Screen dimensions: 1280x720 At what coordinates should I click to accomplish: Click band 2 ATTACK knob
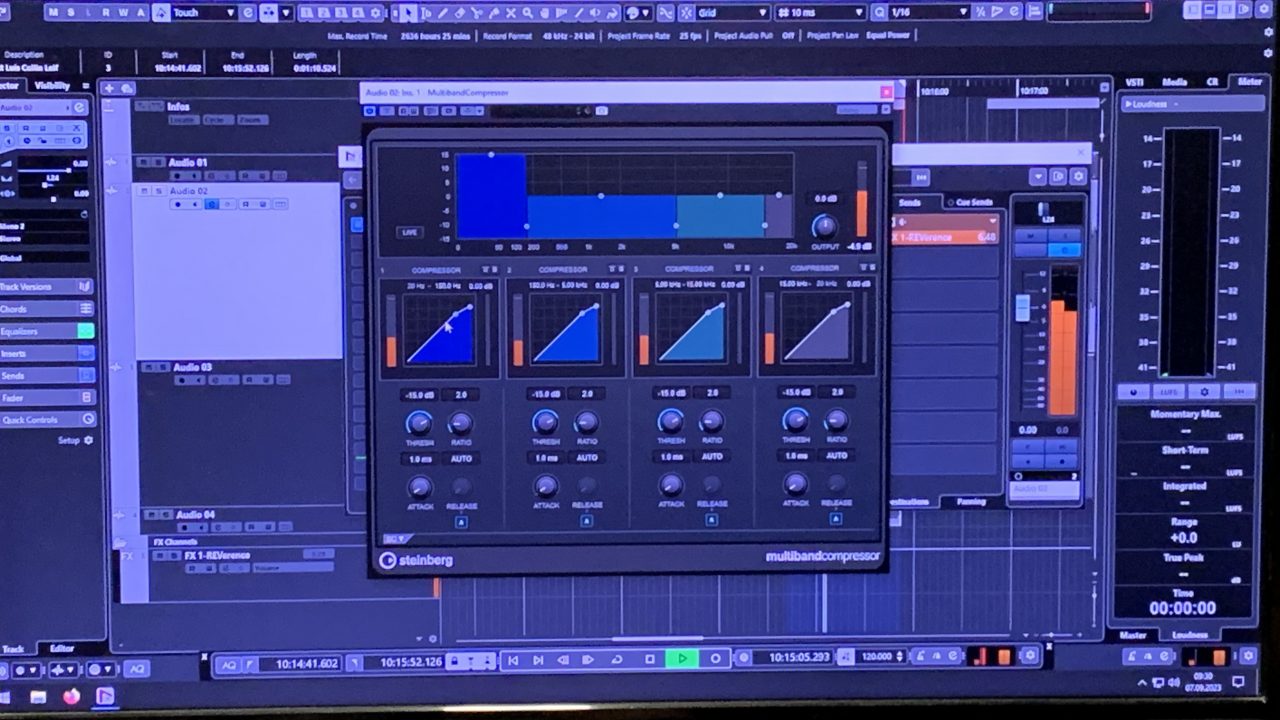pos(545,486)
